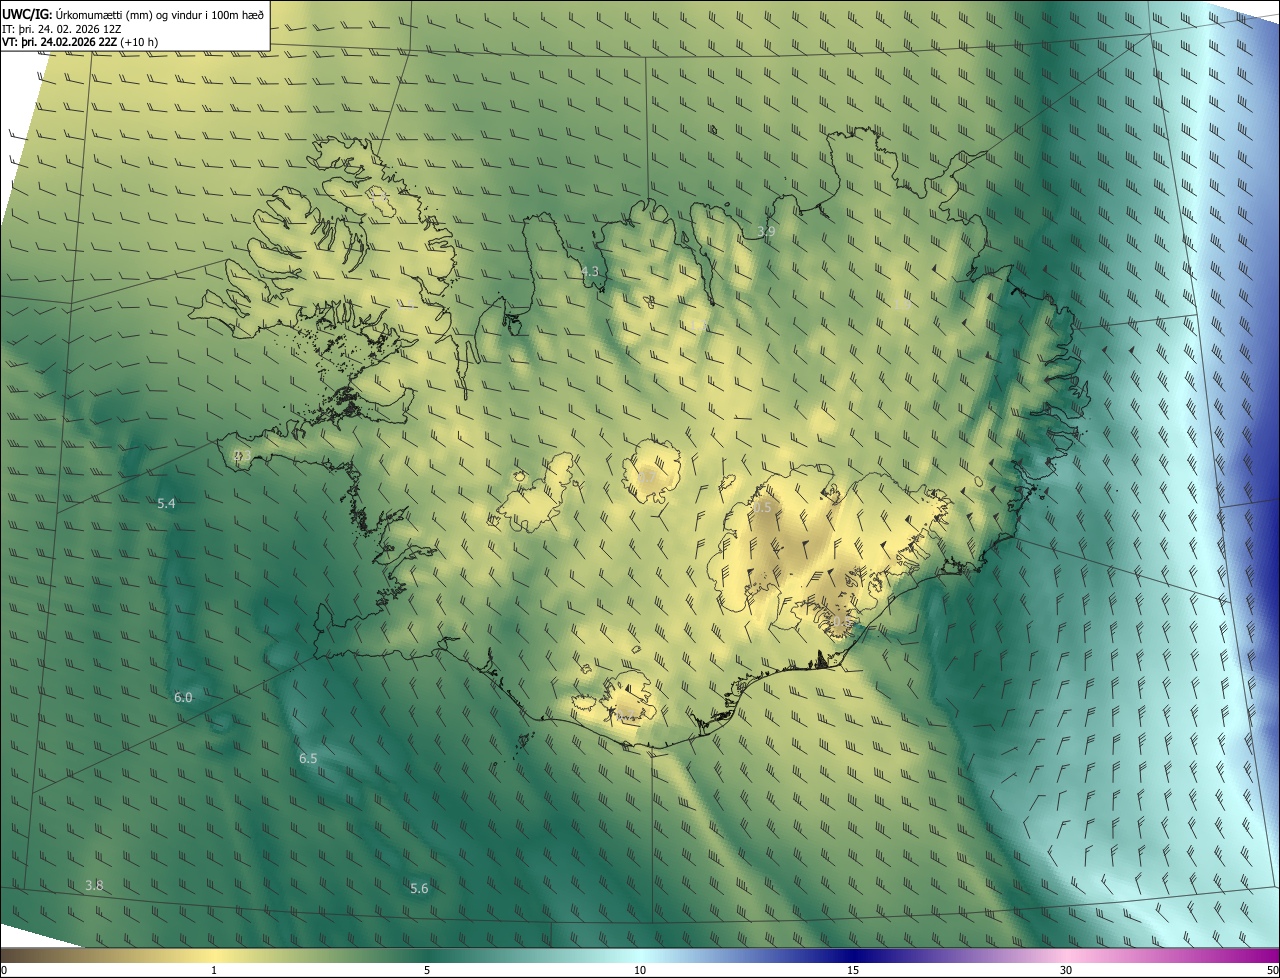1280x978 pixels.
Task: Click the 6.0 precipitation value label
Action: (183, 697)
